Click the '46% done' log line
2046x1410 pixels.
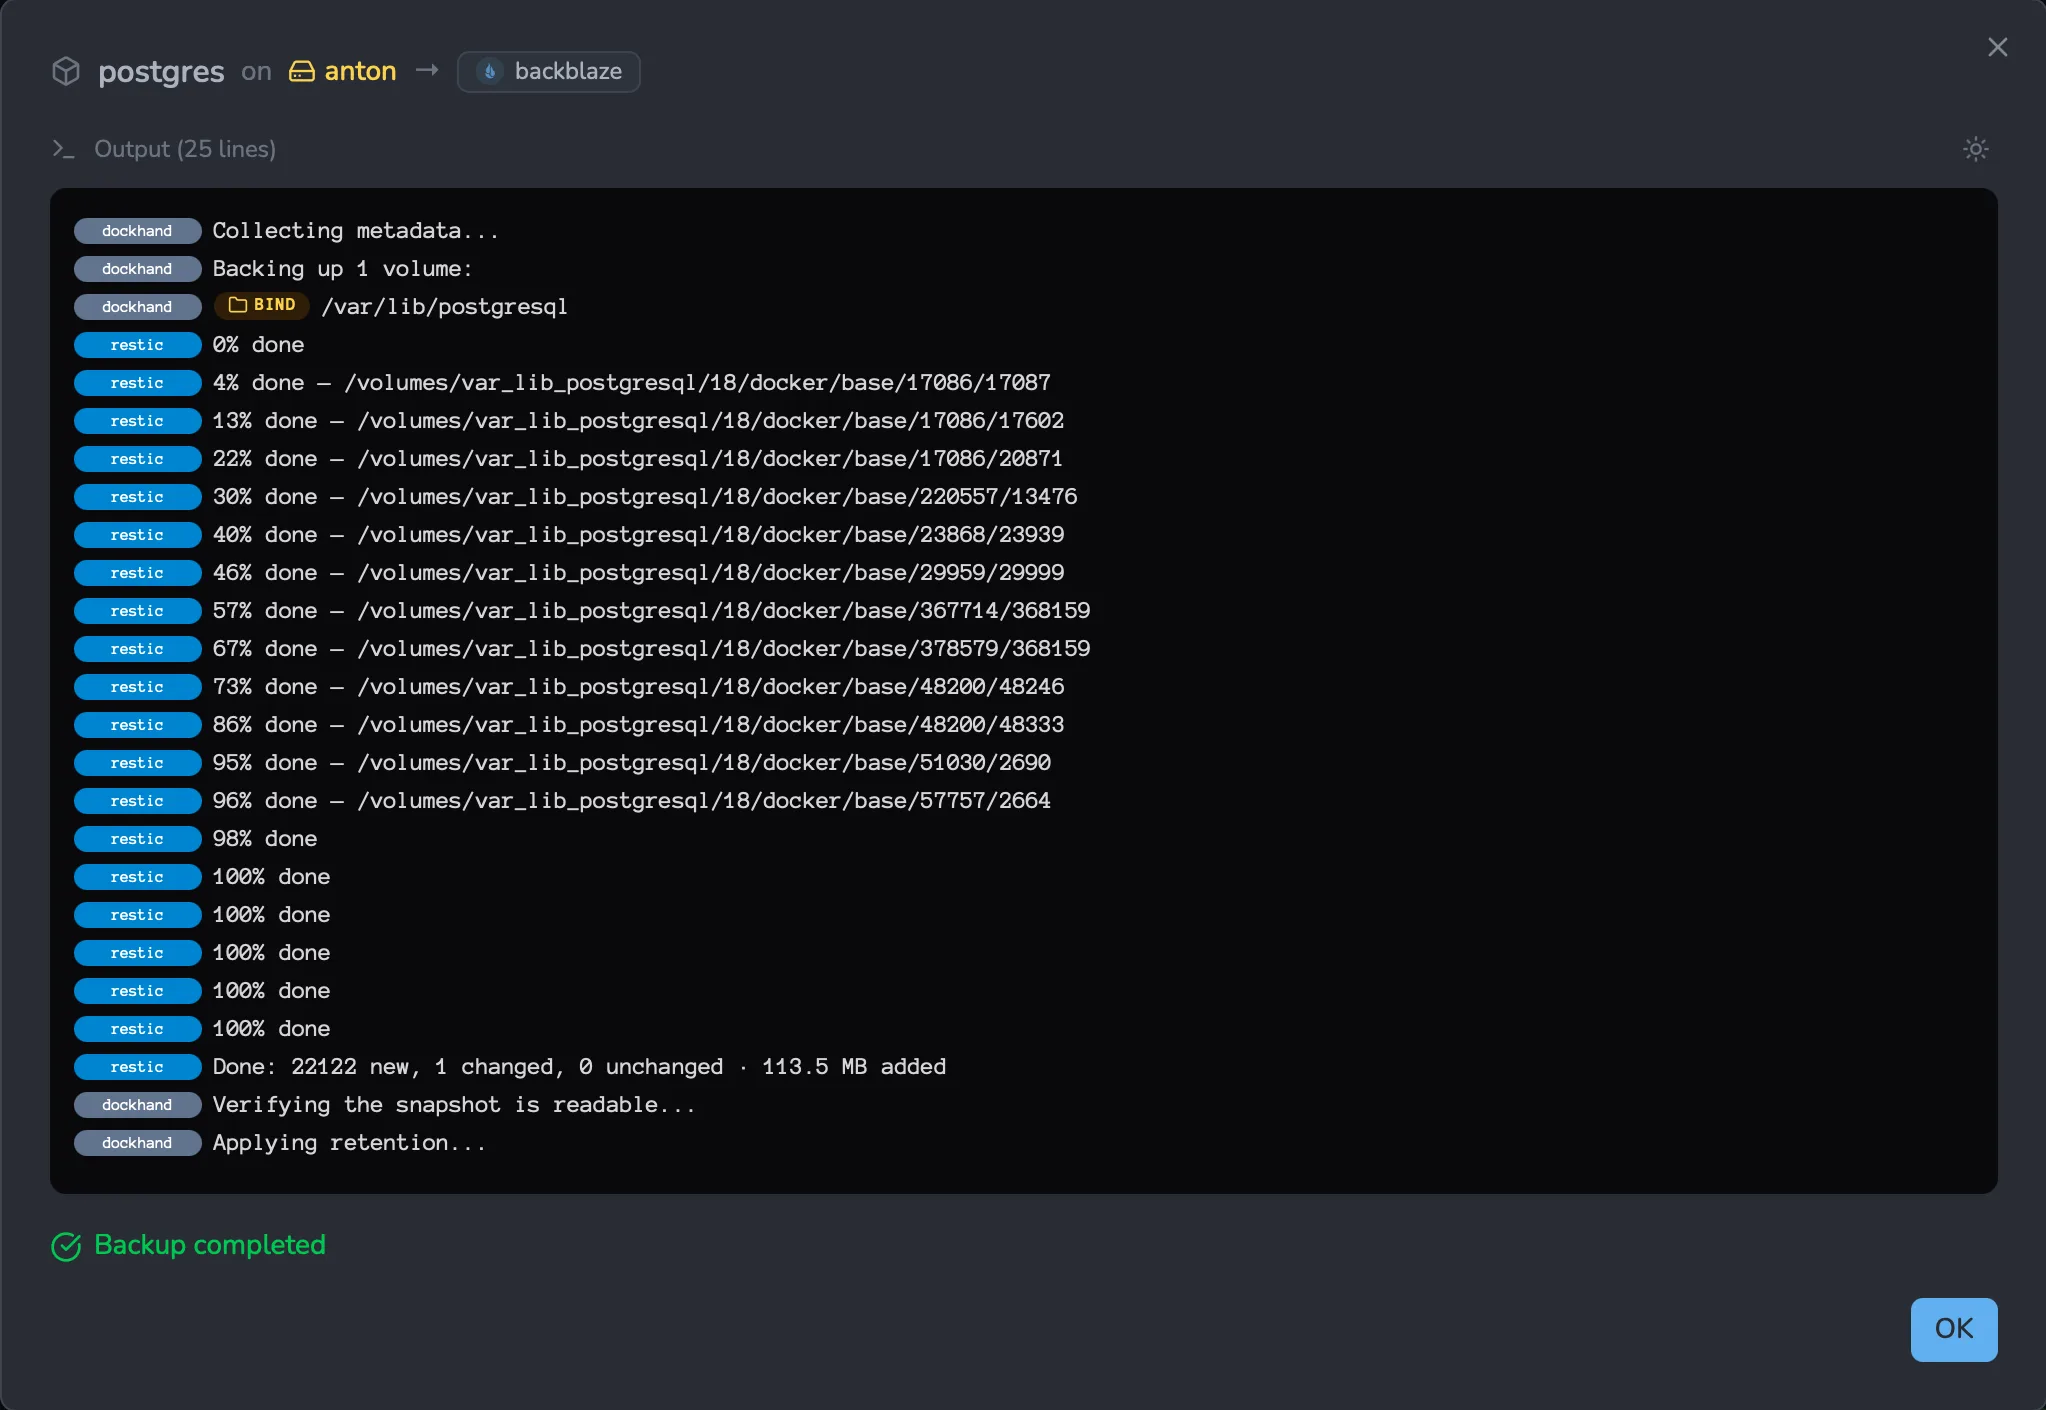(x=638, y=573)
